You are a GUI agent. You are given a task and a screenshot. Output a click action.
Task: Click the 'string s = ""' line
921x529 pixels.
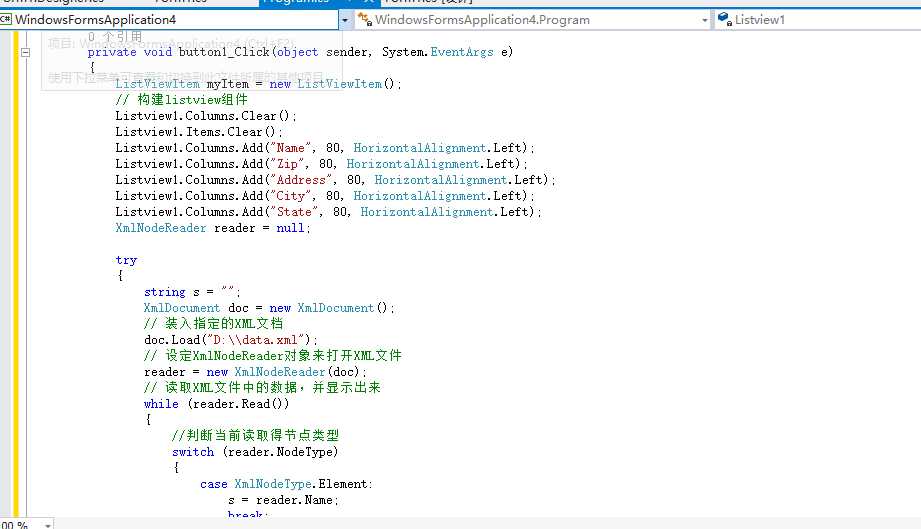pos(192,292)
